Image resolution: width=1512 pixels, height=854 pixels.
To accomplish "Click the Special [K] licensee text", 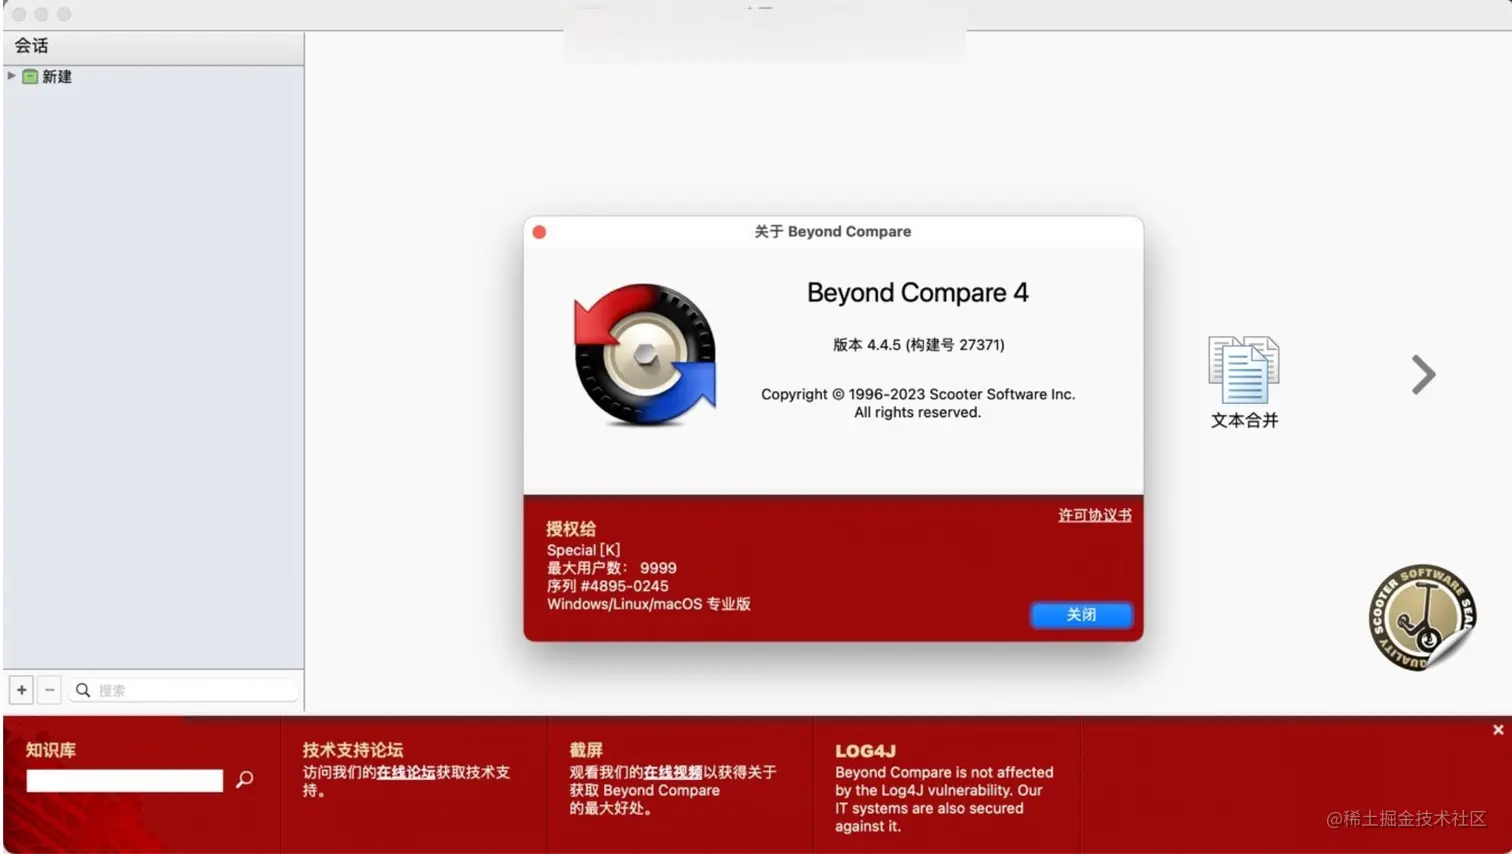I will pyautogui.click(x=583, y=550).
